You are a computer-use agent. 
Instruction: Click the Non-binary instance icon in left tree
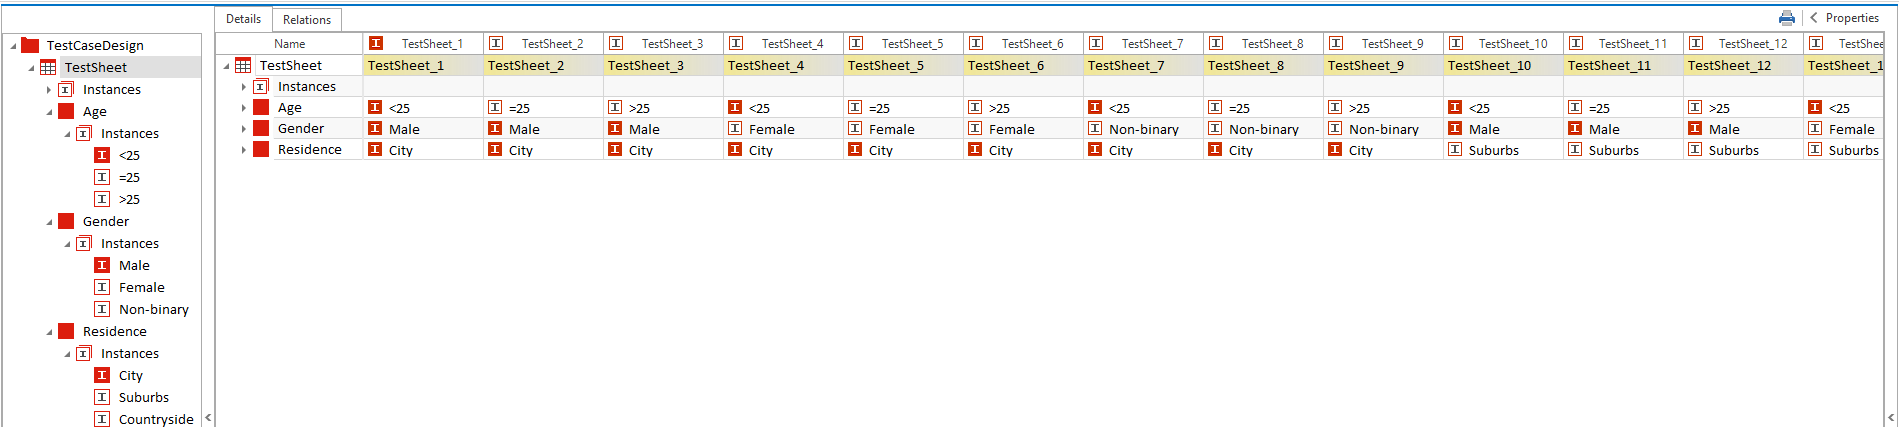tap(102, 309)
